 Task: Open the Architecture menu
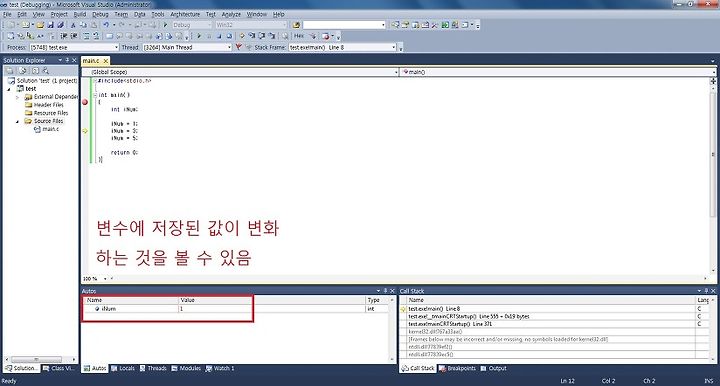(x=185, y=14)
